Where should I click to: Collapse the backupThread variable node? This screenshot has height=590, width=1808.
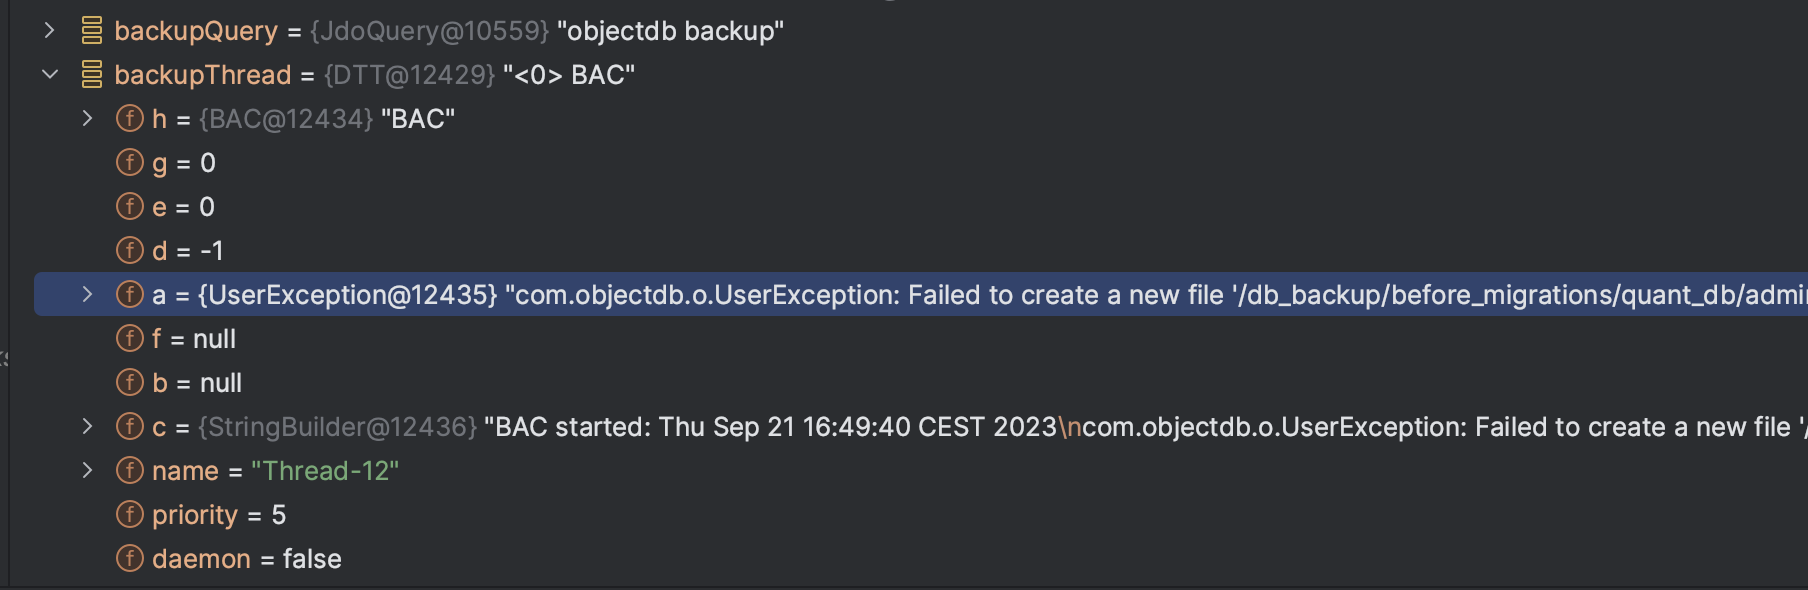tap(49, 75)
